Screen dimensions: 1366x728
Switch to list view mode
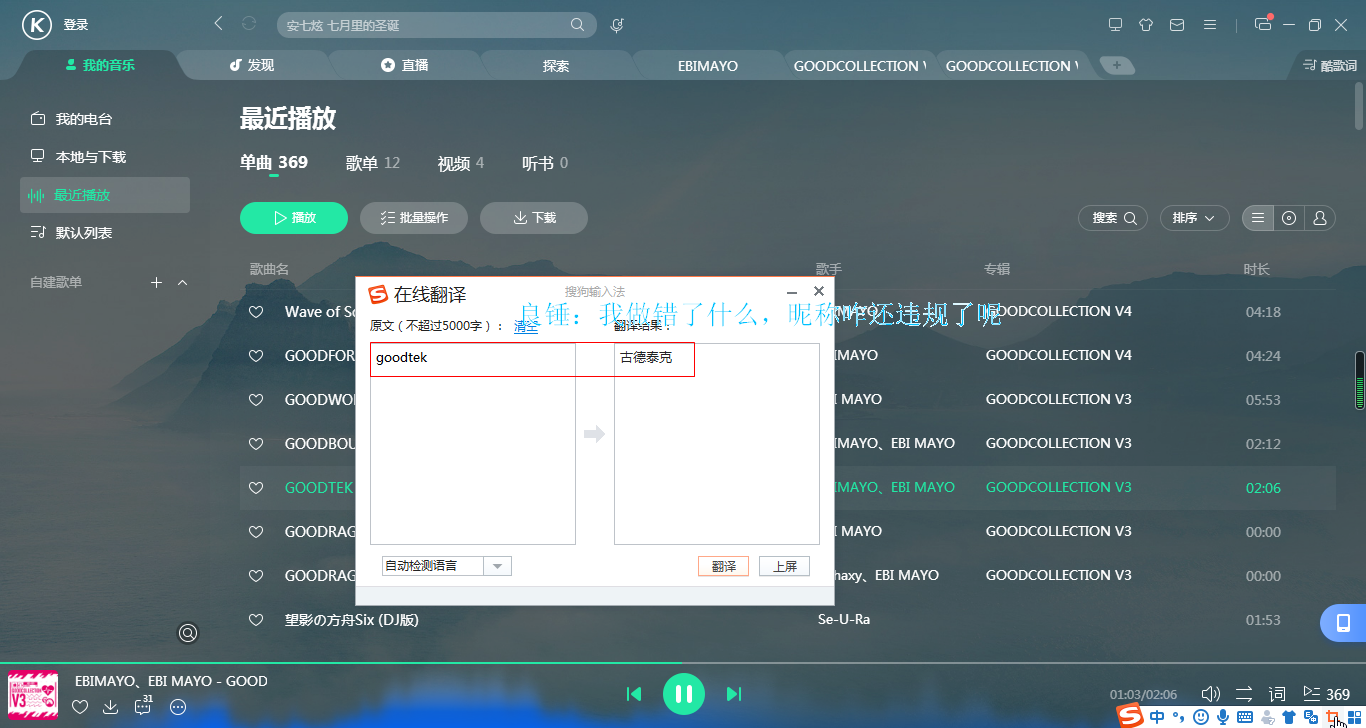point(1258,218)
